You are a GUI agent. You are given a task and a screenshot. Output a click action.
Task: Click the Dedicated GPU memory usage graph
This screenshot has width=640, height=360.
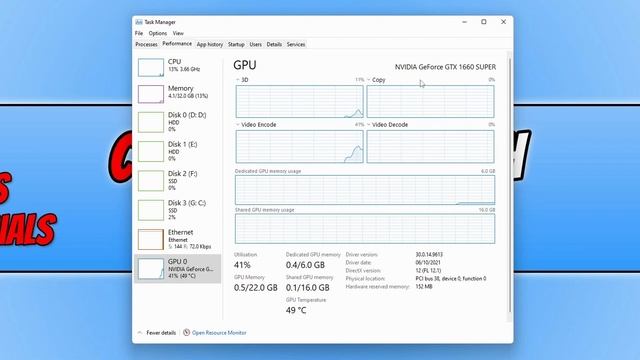click(x=365, y=190)
